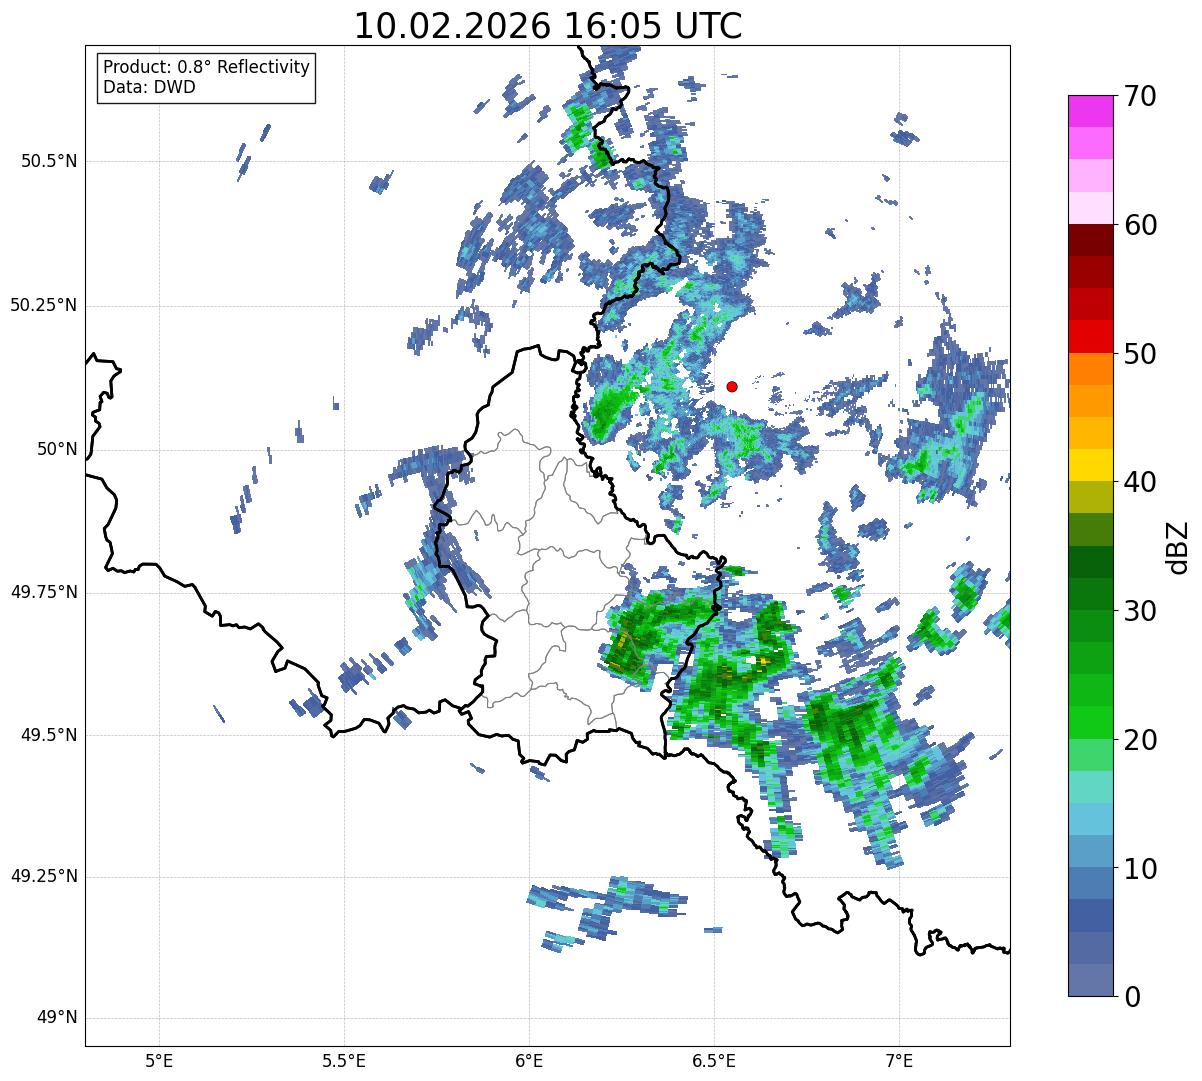
Task: Click the 49.25°N latitude label
Action: pos(44,876)
